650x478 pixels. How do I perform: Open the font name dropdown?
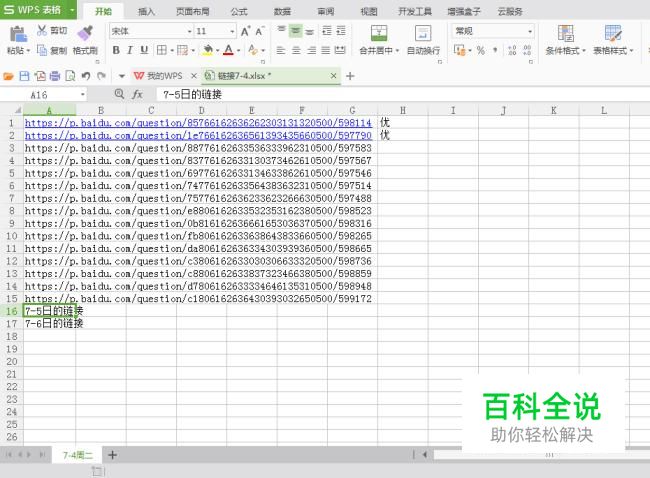pos(189,32)
